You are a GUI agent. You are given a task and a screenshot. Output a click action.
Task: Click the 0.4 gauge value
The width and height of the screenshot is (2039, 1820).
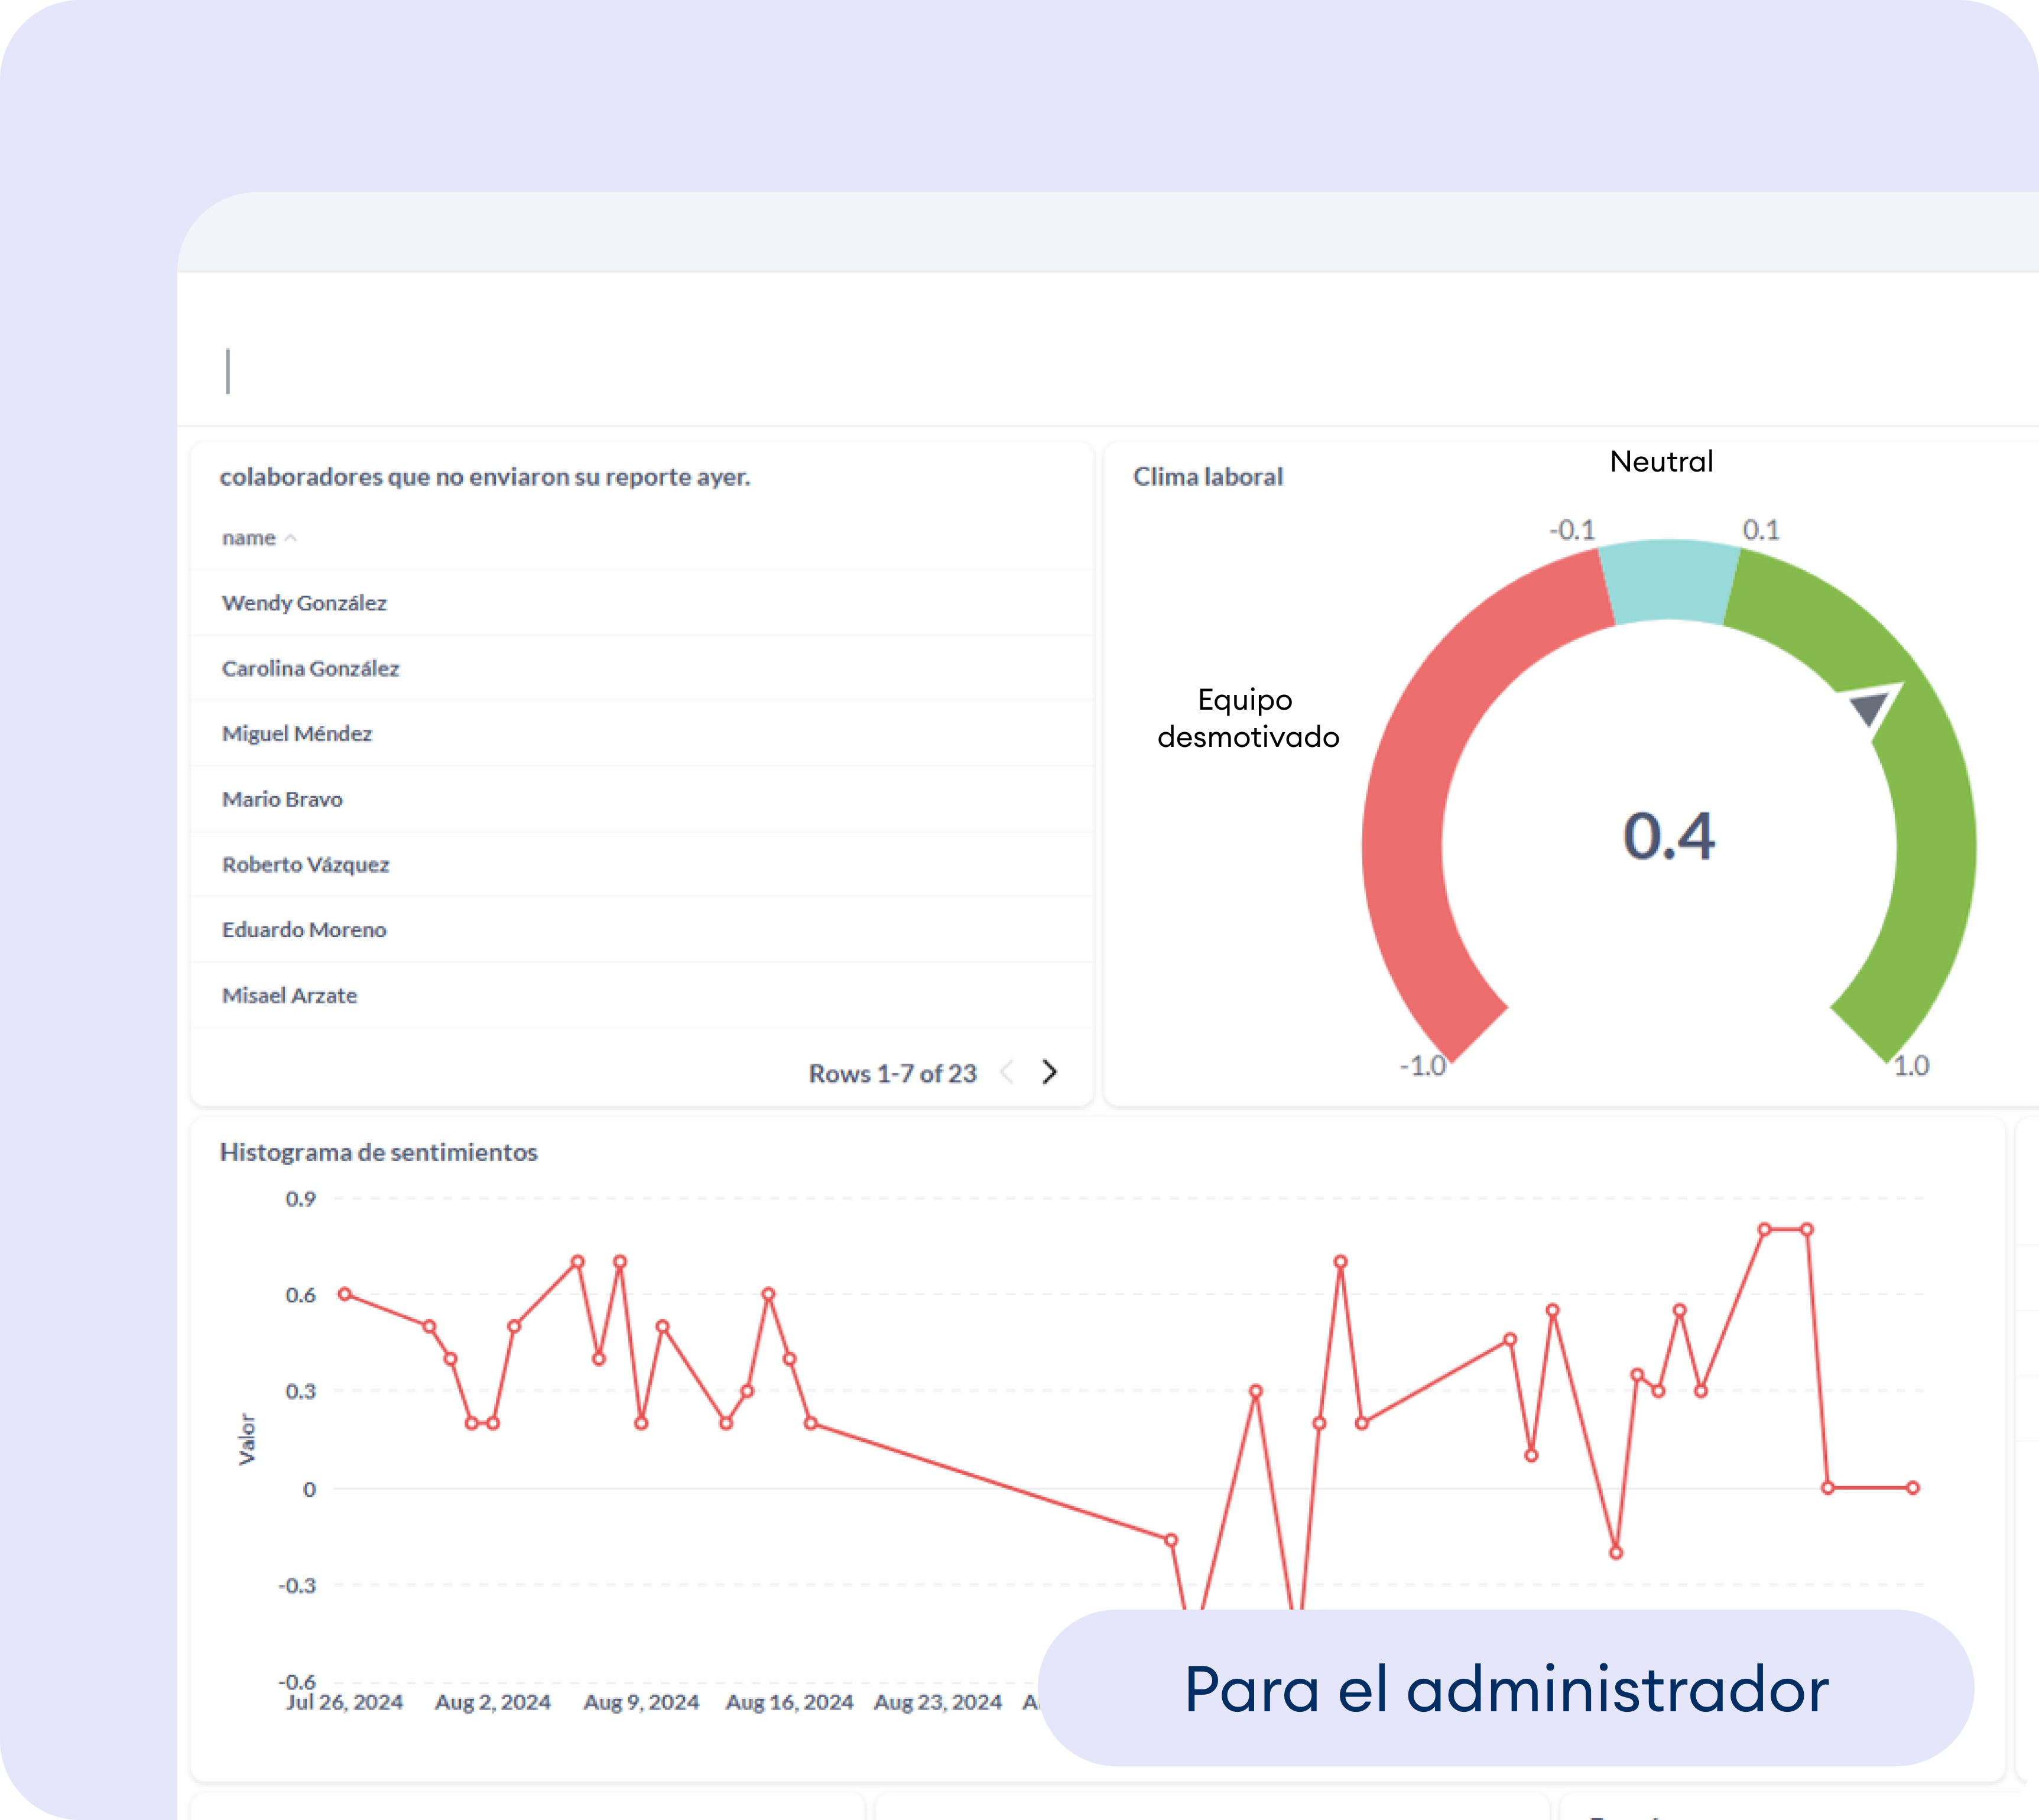click(1668, 836)
